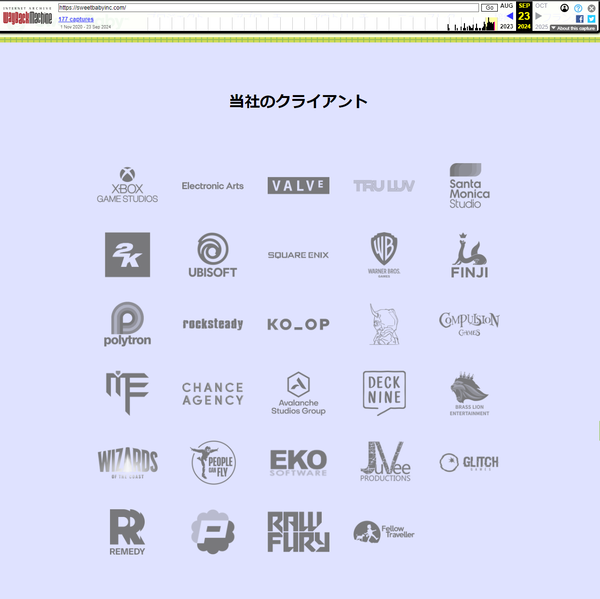The width and height of the screenshot is (600, 599).
Task: Select the Chance Agency logo
Action: click(x=213, y=393)
